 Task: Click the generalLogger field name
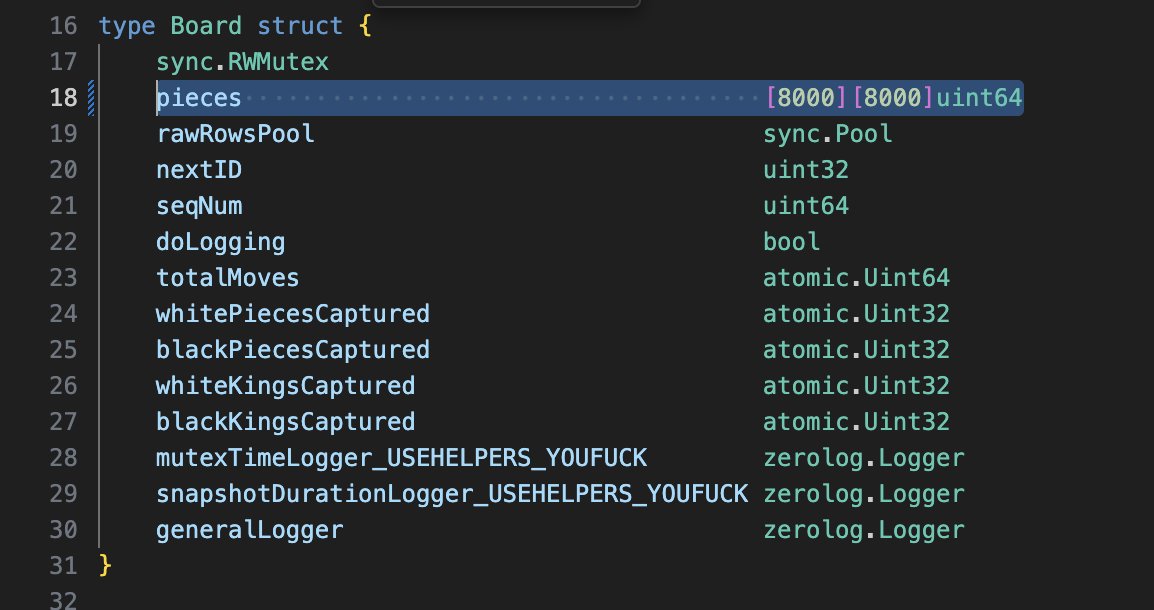[249, 531]
